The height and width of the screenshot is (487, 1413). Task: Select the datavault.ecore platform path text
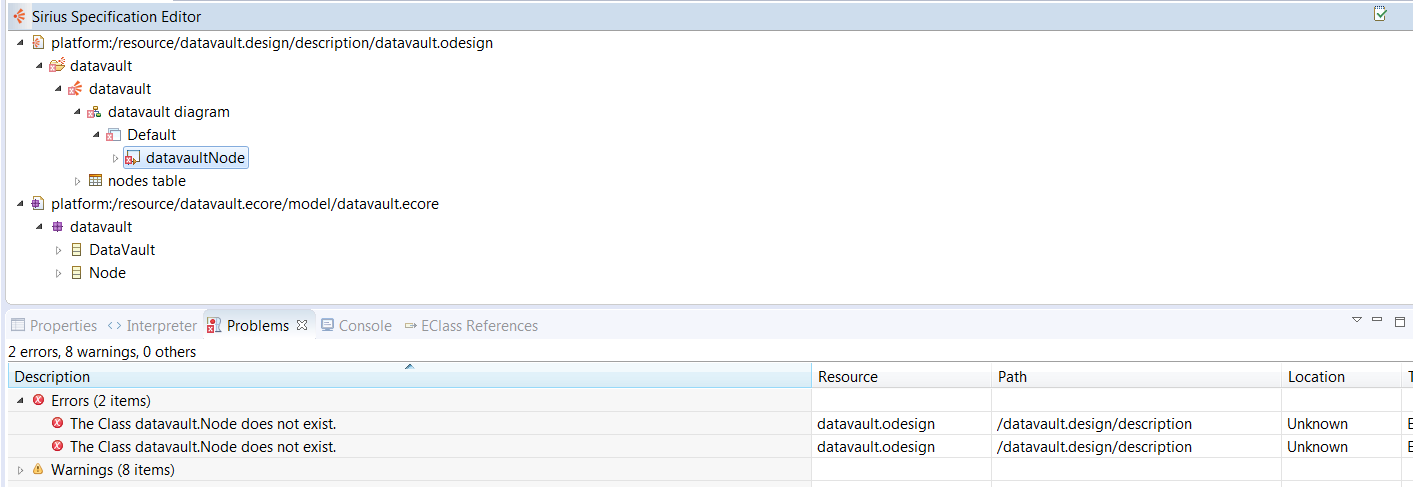point(245,204)
